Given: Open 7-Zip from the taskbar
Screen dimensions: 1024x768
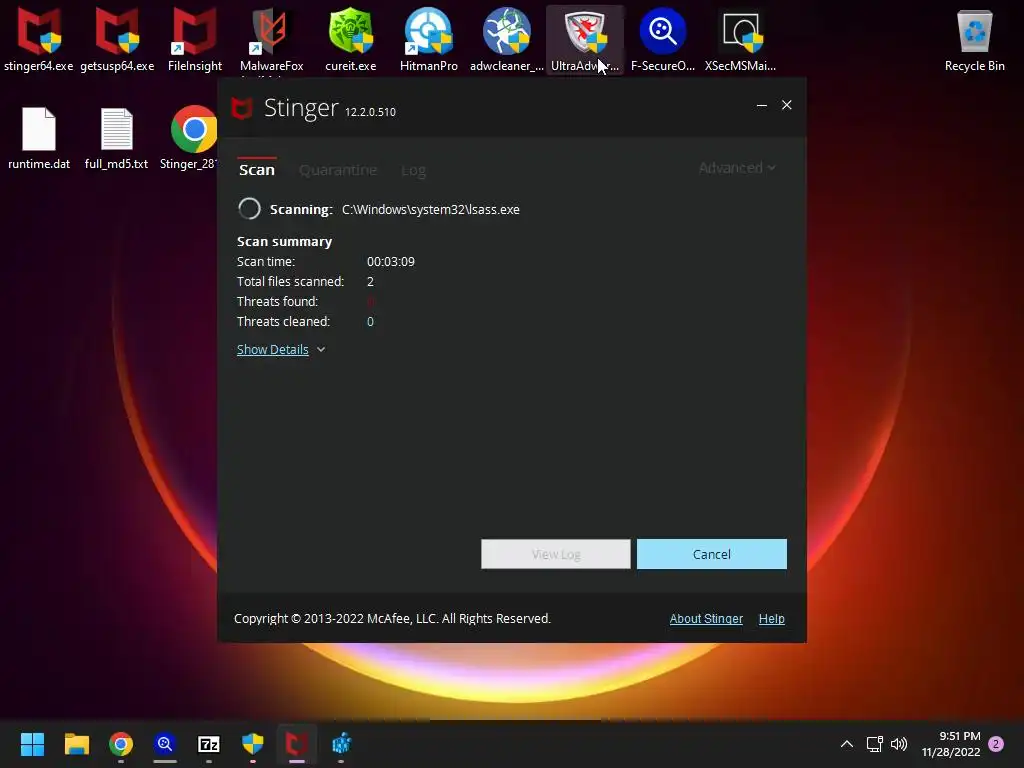Looking at the screenshot, I should click(209, 744).
